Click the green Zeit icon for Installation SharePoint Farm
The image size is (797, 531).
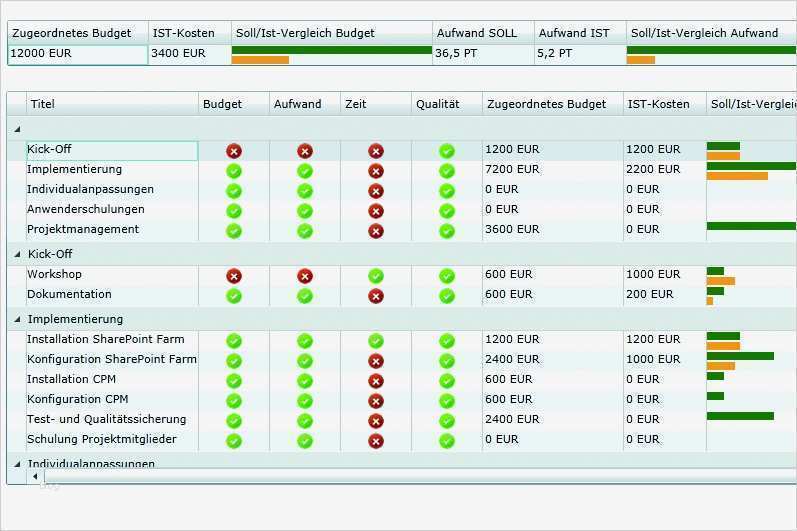coord(376,341)
